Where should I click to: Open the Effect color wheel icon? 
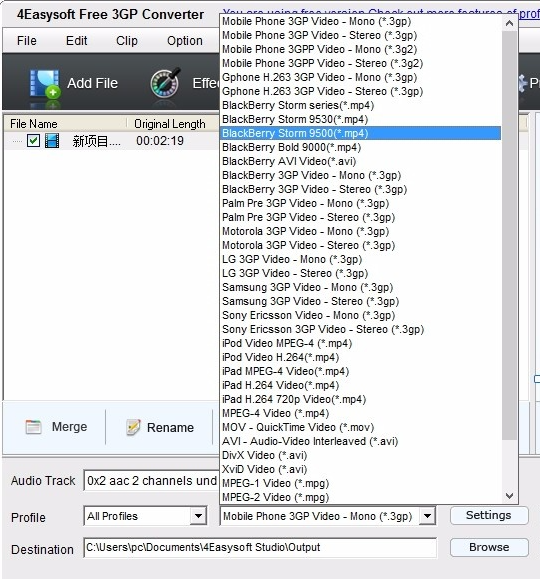pos(165,83)
